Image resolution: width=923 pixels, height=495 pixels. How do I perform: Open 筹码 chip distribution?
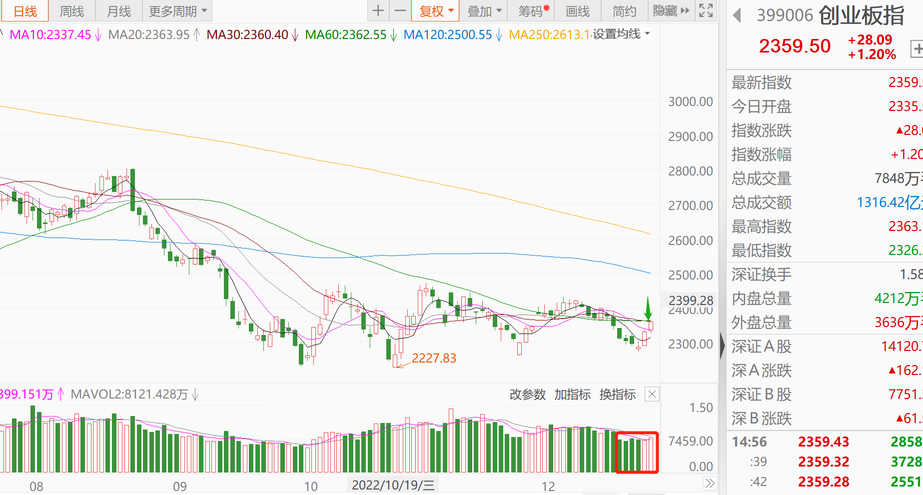click(531, 11)
